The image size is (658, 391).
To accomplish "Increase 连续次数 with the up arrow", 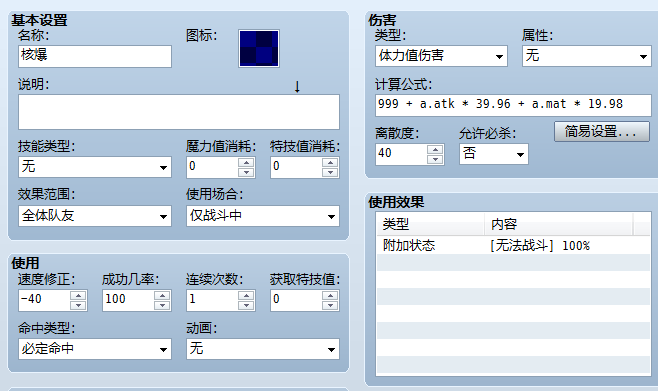I will [x=246, y=295].
